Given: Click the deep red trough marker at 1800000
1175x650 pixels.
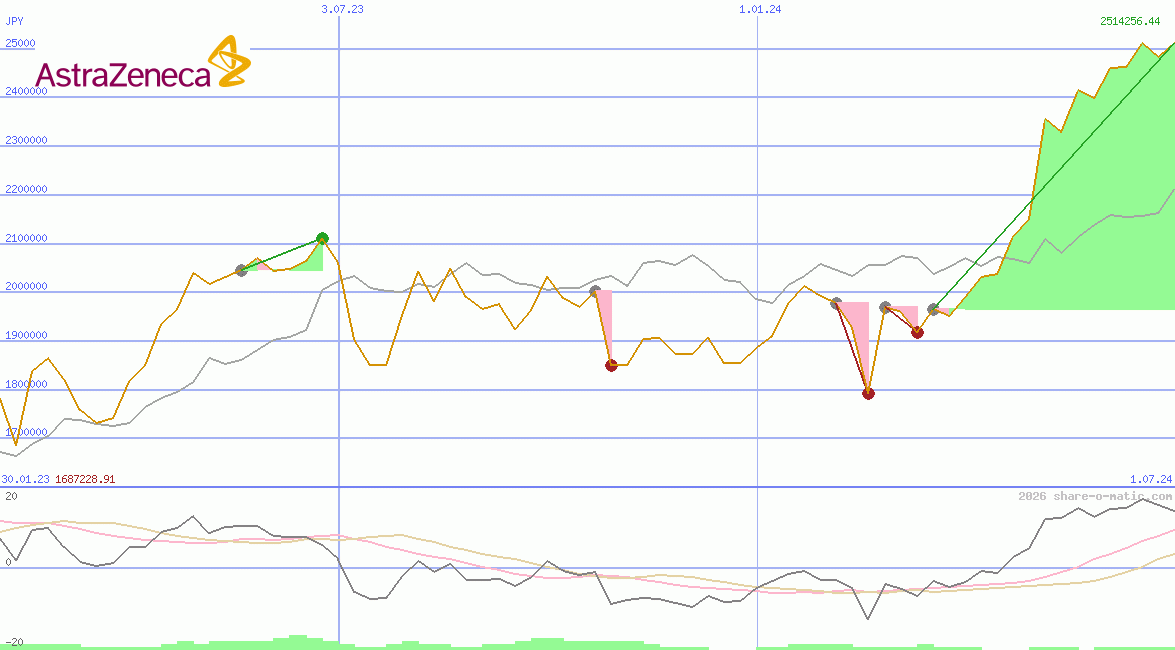Looking at the screenshot, I should point(868,394).
